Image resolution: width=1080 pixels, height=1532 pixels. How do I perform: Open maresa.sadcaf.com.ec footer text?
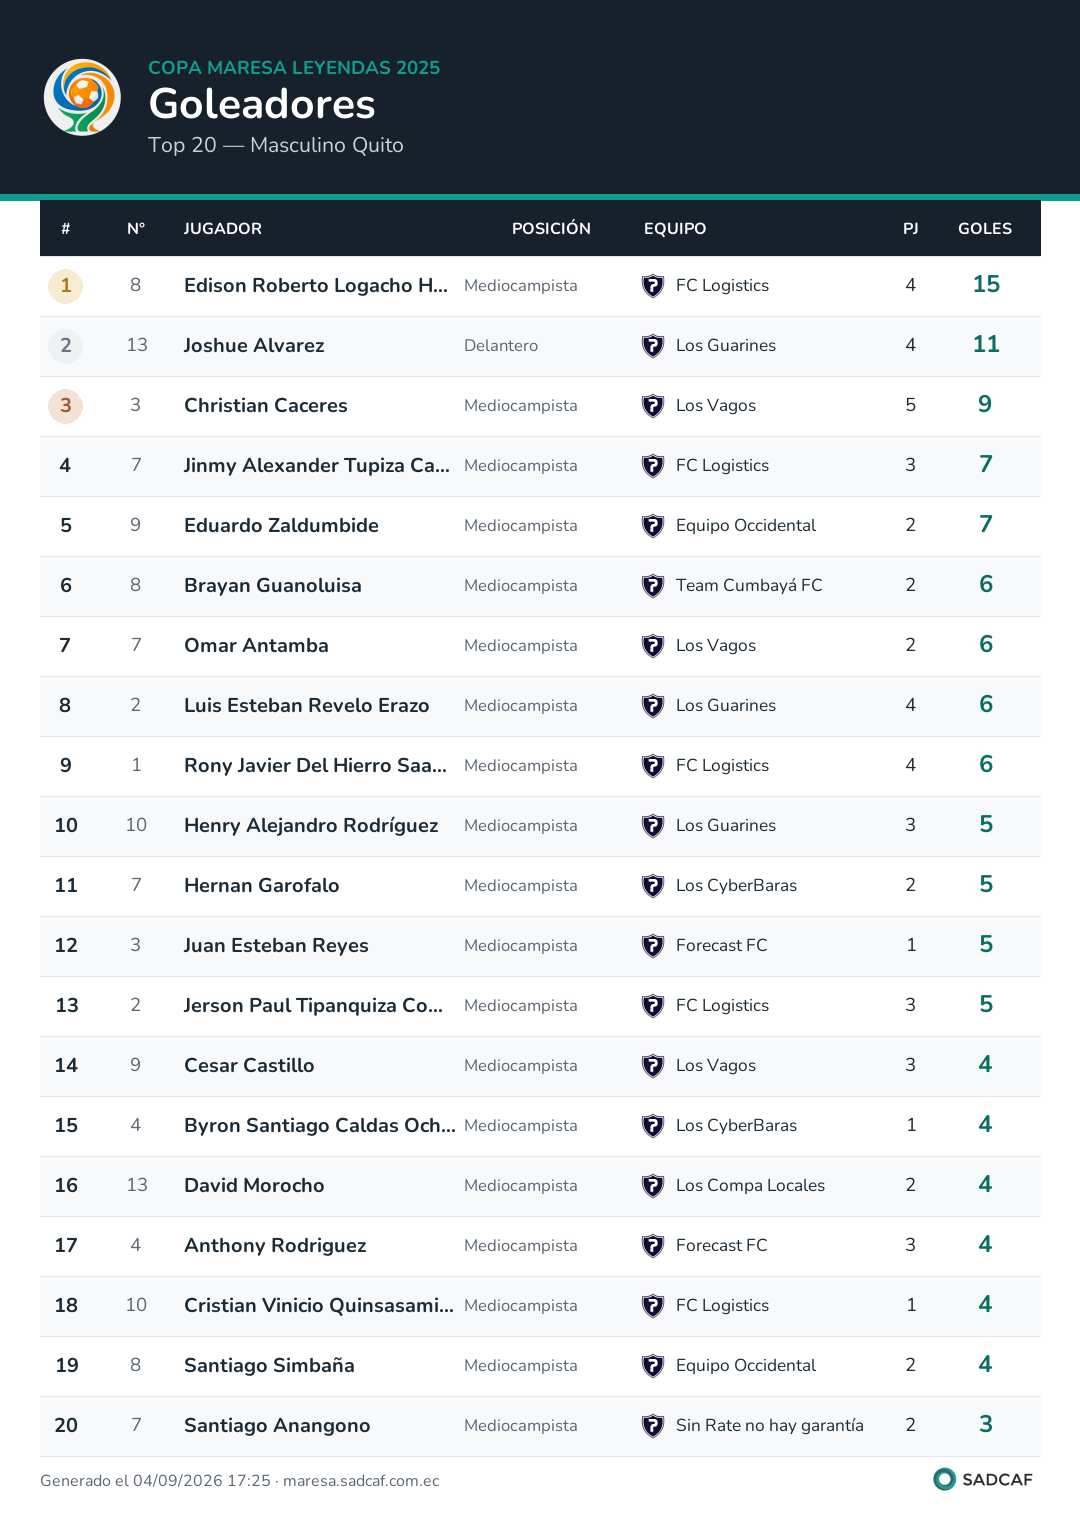pos(361,1481)
